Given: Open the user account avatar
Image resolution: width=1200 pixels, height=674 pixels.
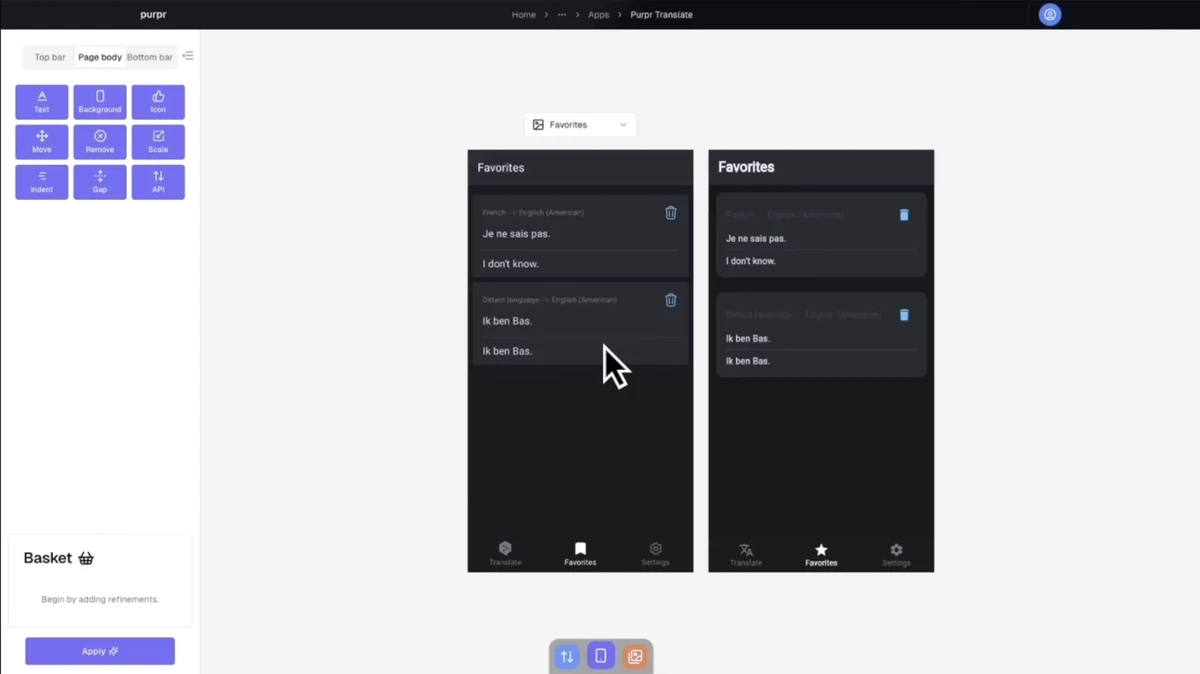Looking at the screenshot, I should (x=1050, y=15).
